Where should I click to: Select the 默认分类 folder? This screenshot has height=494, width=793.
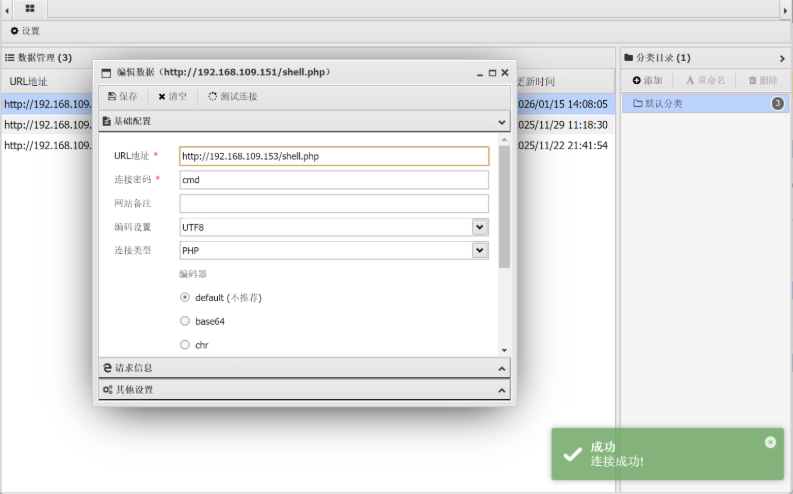(705, 104)
